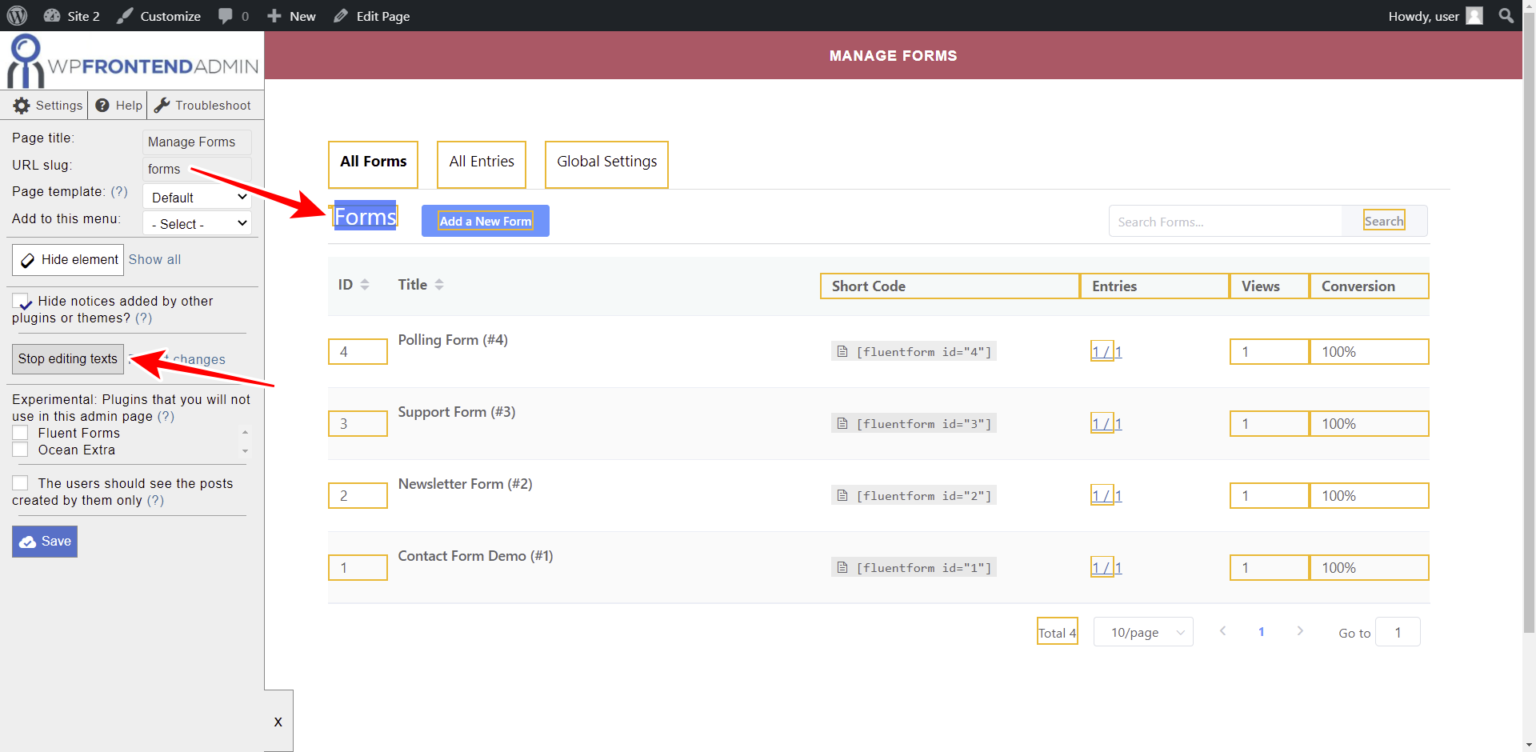Click the Settings gear icon
Viewport: 1536px width, 752px height.
pyautogui.click(x=22, y=104)
